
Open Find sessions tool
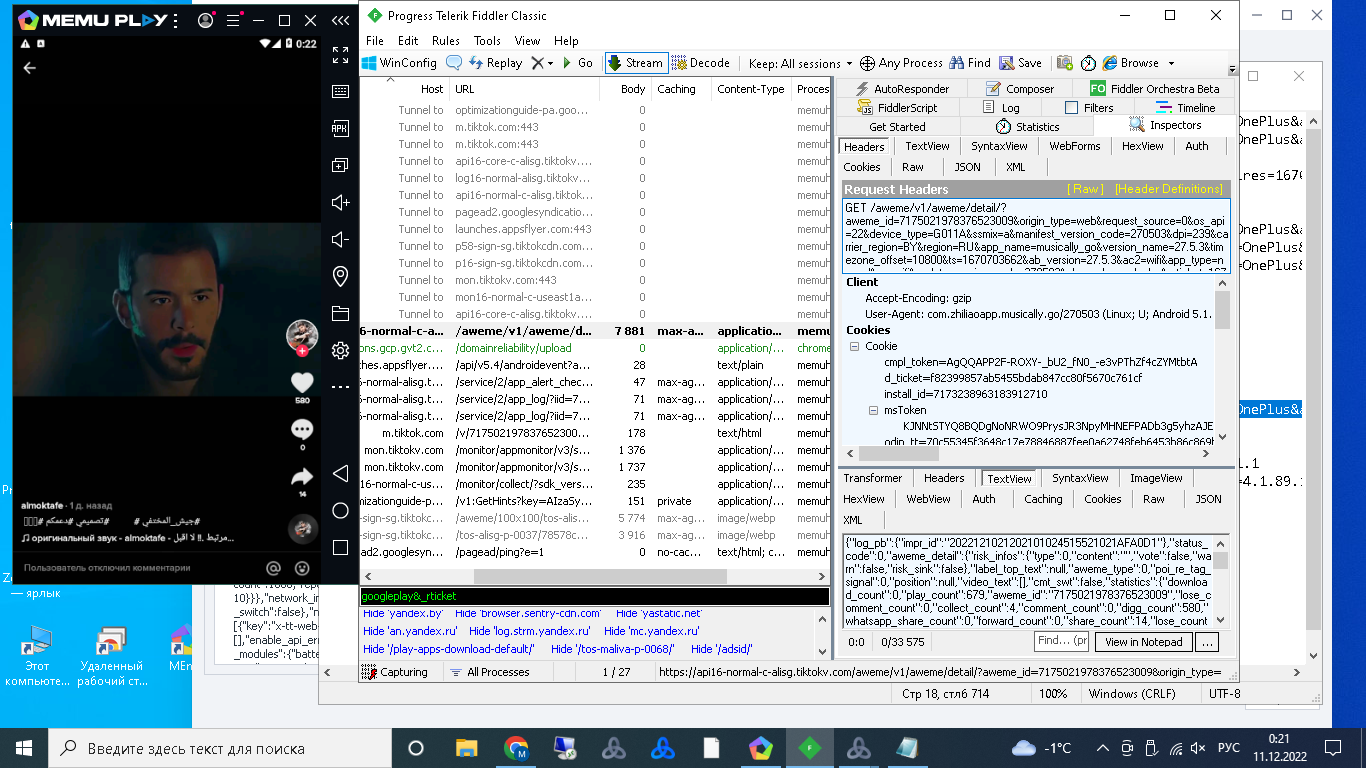click(x=970, y=63)
